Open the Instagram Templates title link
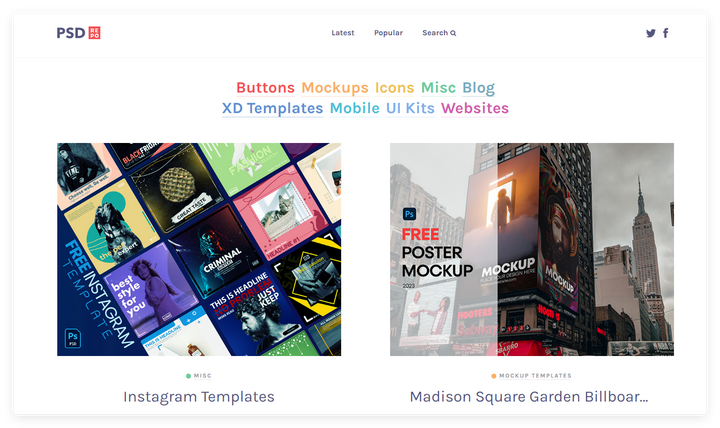Screen dimensions: 720x428 (x=199, y=397)
